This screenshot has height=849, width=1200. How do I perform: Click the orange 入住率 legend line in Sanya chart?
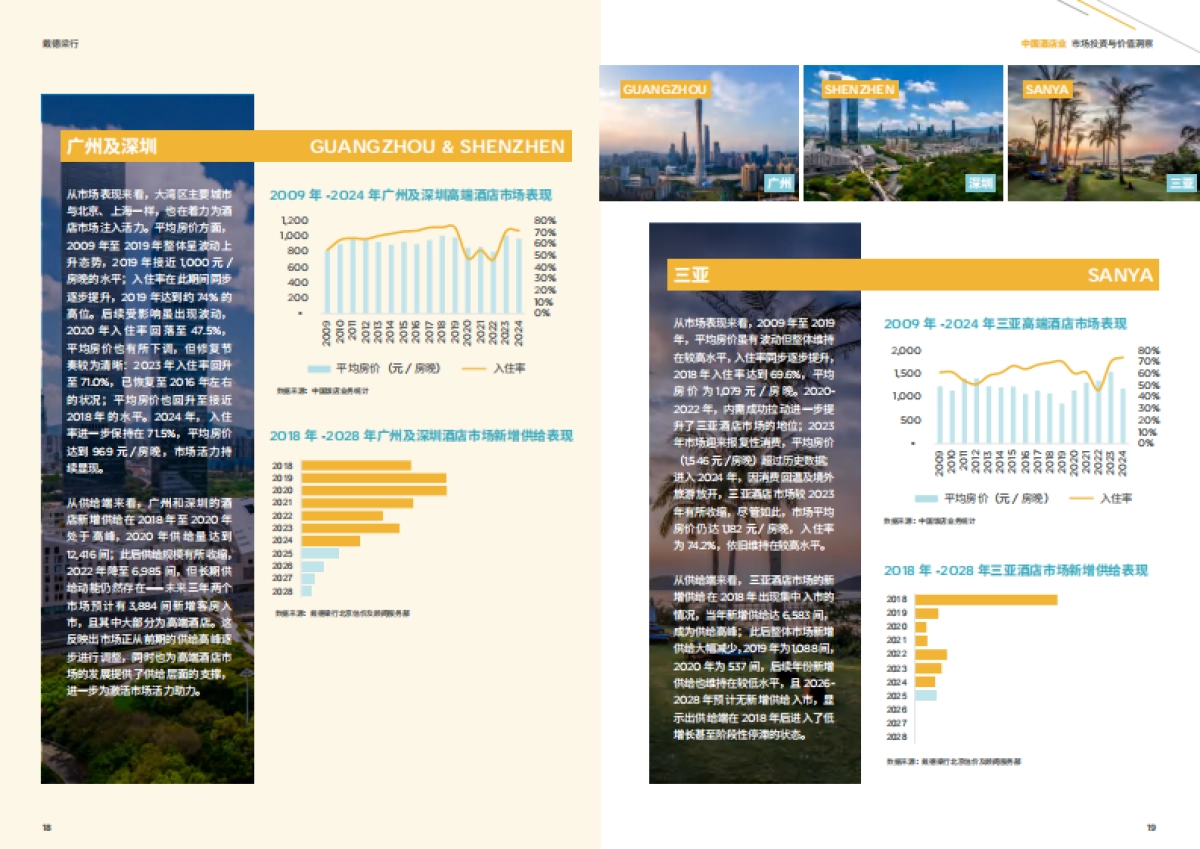click(x=1081, y=498)
